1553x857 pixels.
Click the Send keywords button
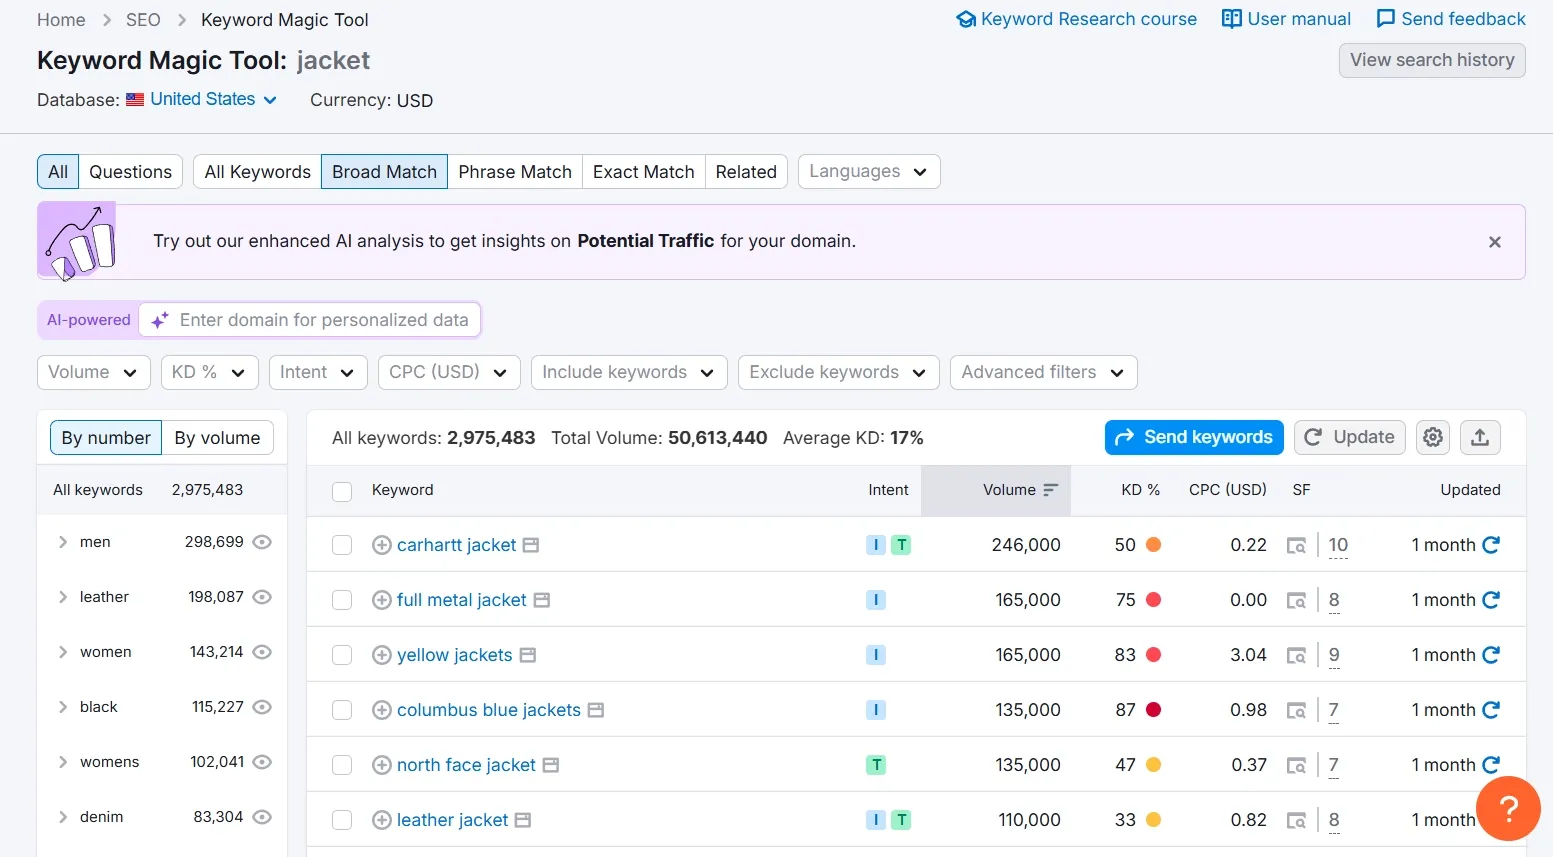1193,437
